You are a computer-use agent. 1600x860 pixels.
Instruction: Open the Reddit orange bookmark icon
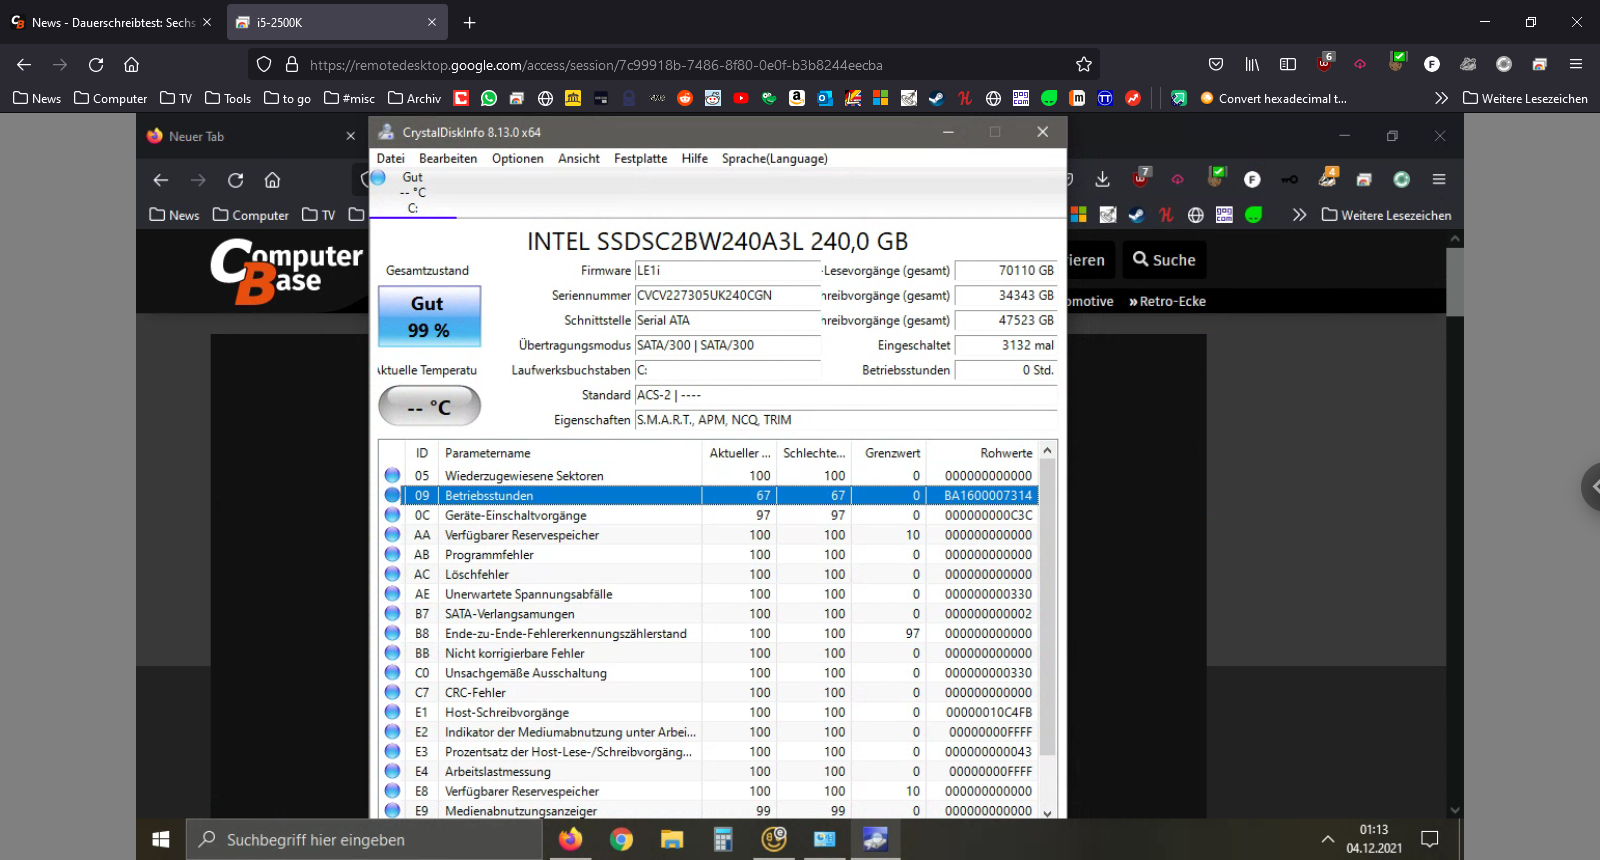pos(685,98)
